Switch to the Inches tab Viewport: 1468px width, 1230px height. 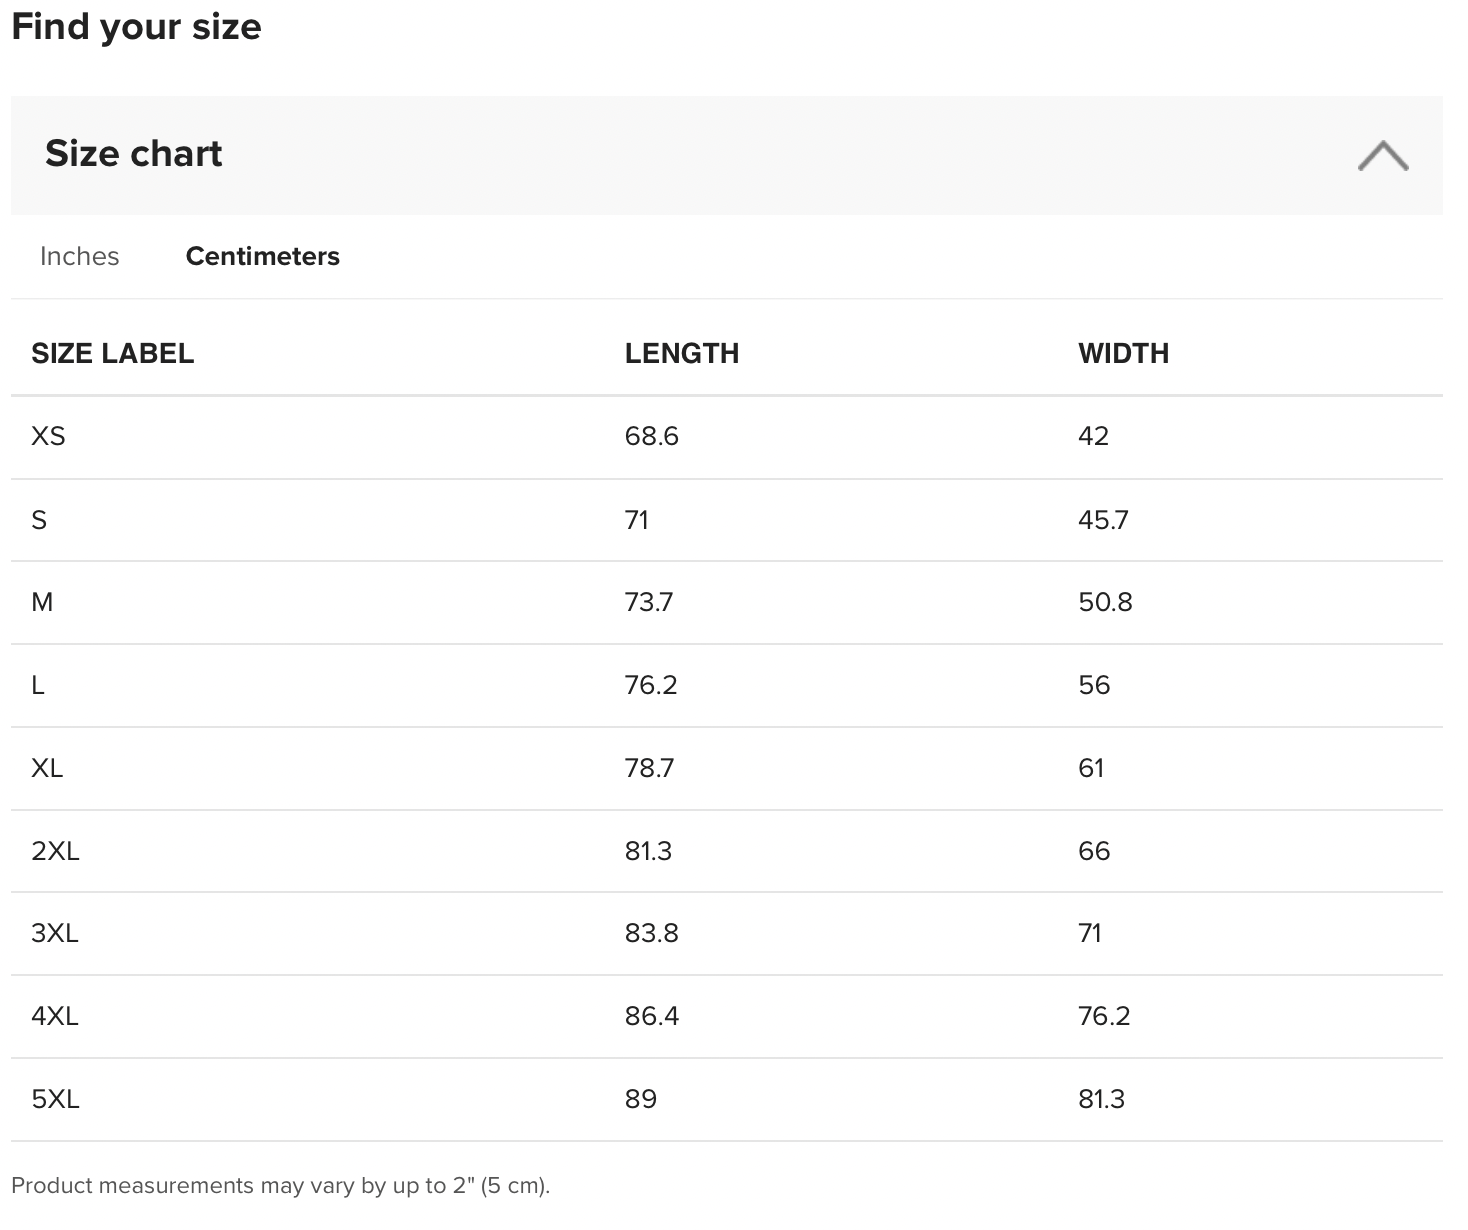coord(79,256)
